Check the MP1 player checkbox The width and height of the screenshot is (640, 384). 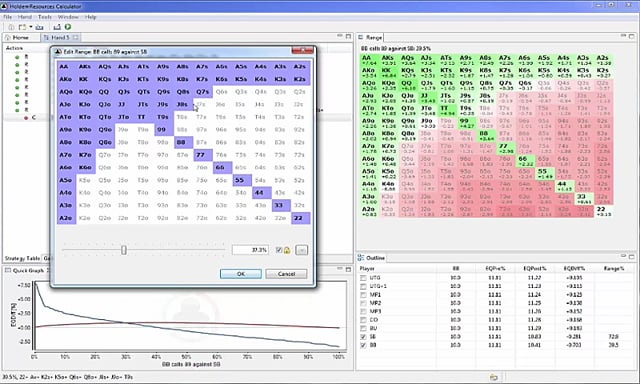(x=363, y=295)
